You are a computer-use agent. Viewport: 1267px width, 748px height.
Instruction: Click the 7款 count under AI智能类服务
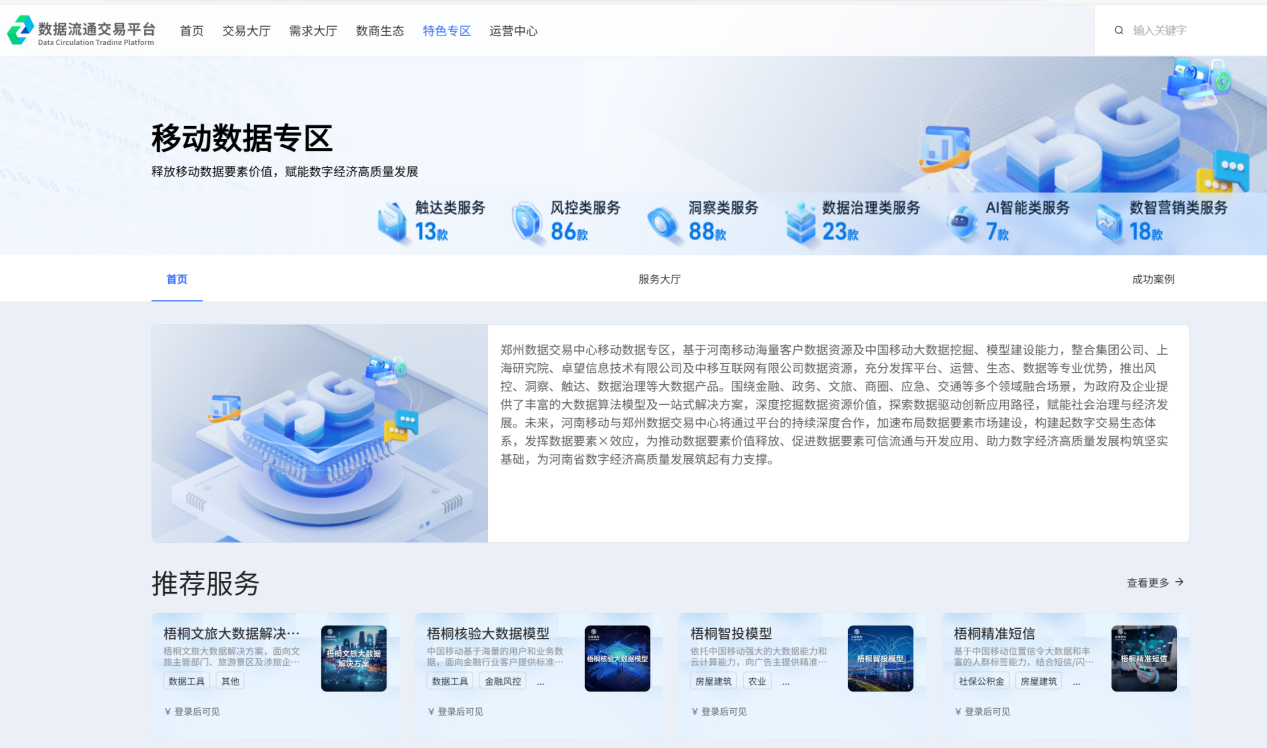point(998,232)
